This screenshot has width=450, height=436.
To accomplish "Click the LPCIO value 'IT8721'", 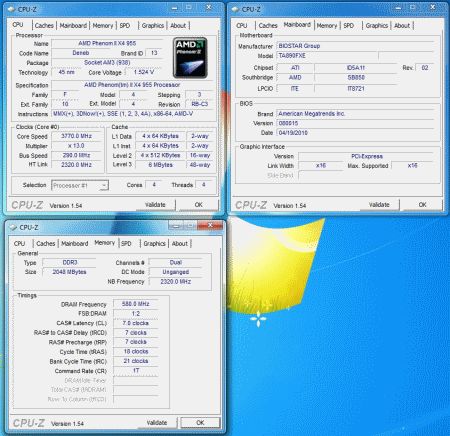I will click(356, 89).
